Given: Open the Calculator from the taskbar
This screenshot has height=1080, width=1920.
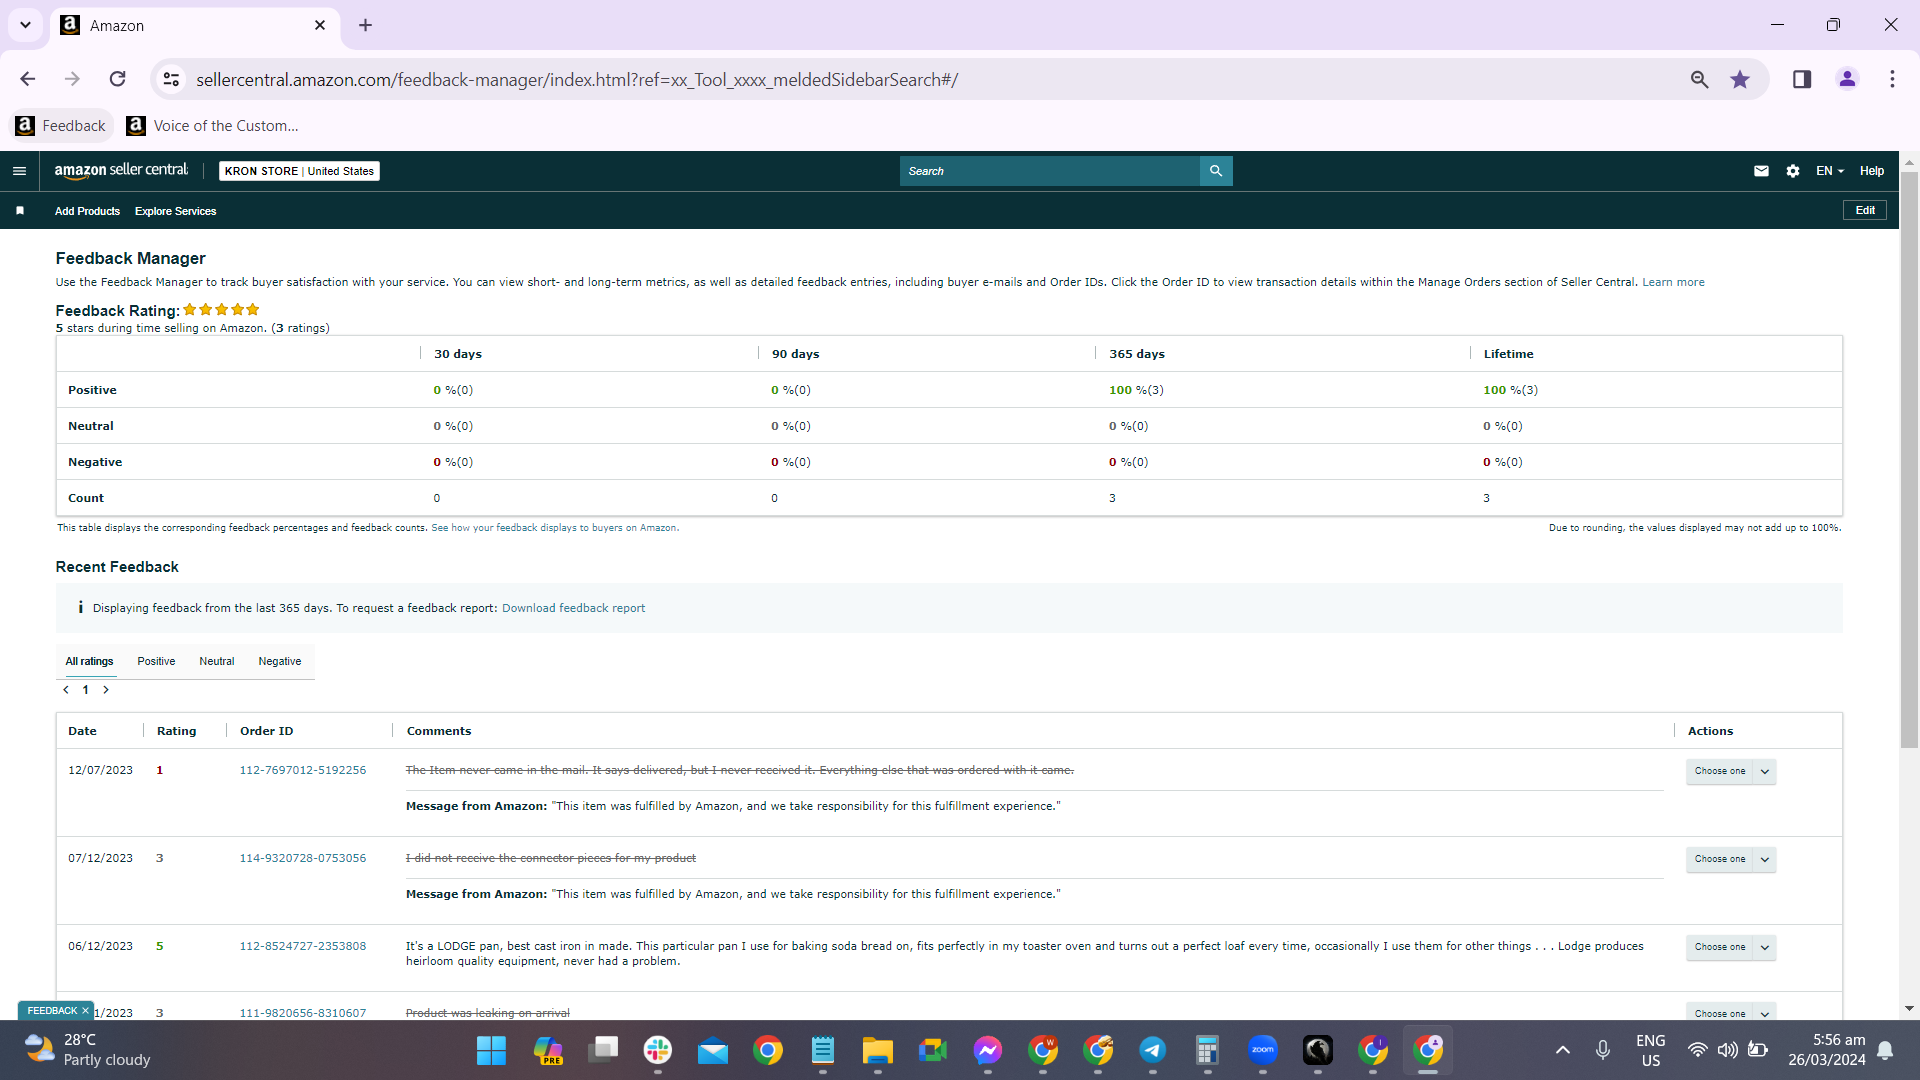Looking at the screenshot, I should tap(1207, 1051).
